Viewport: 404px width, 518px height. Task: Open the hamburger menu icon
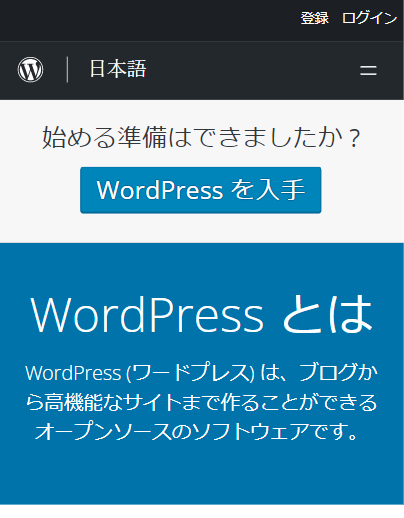(368, 70)
